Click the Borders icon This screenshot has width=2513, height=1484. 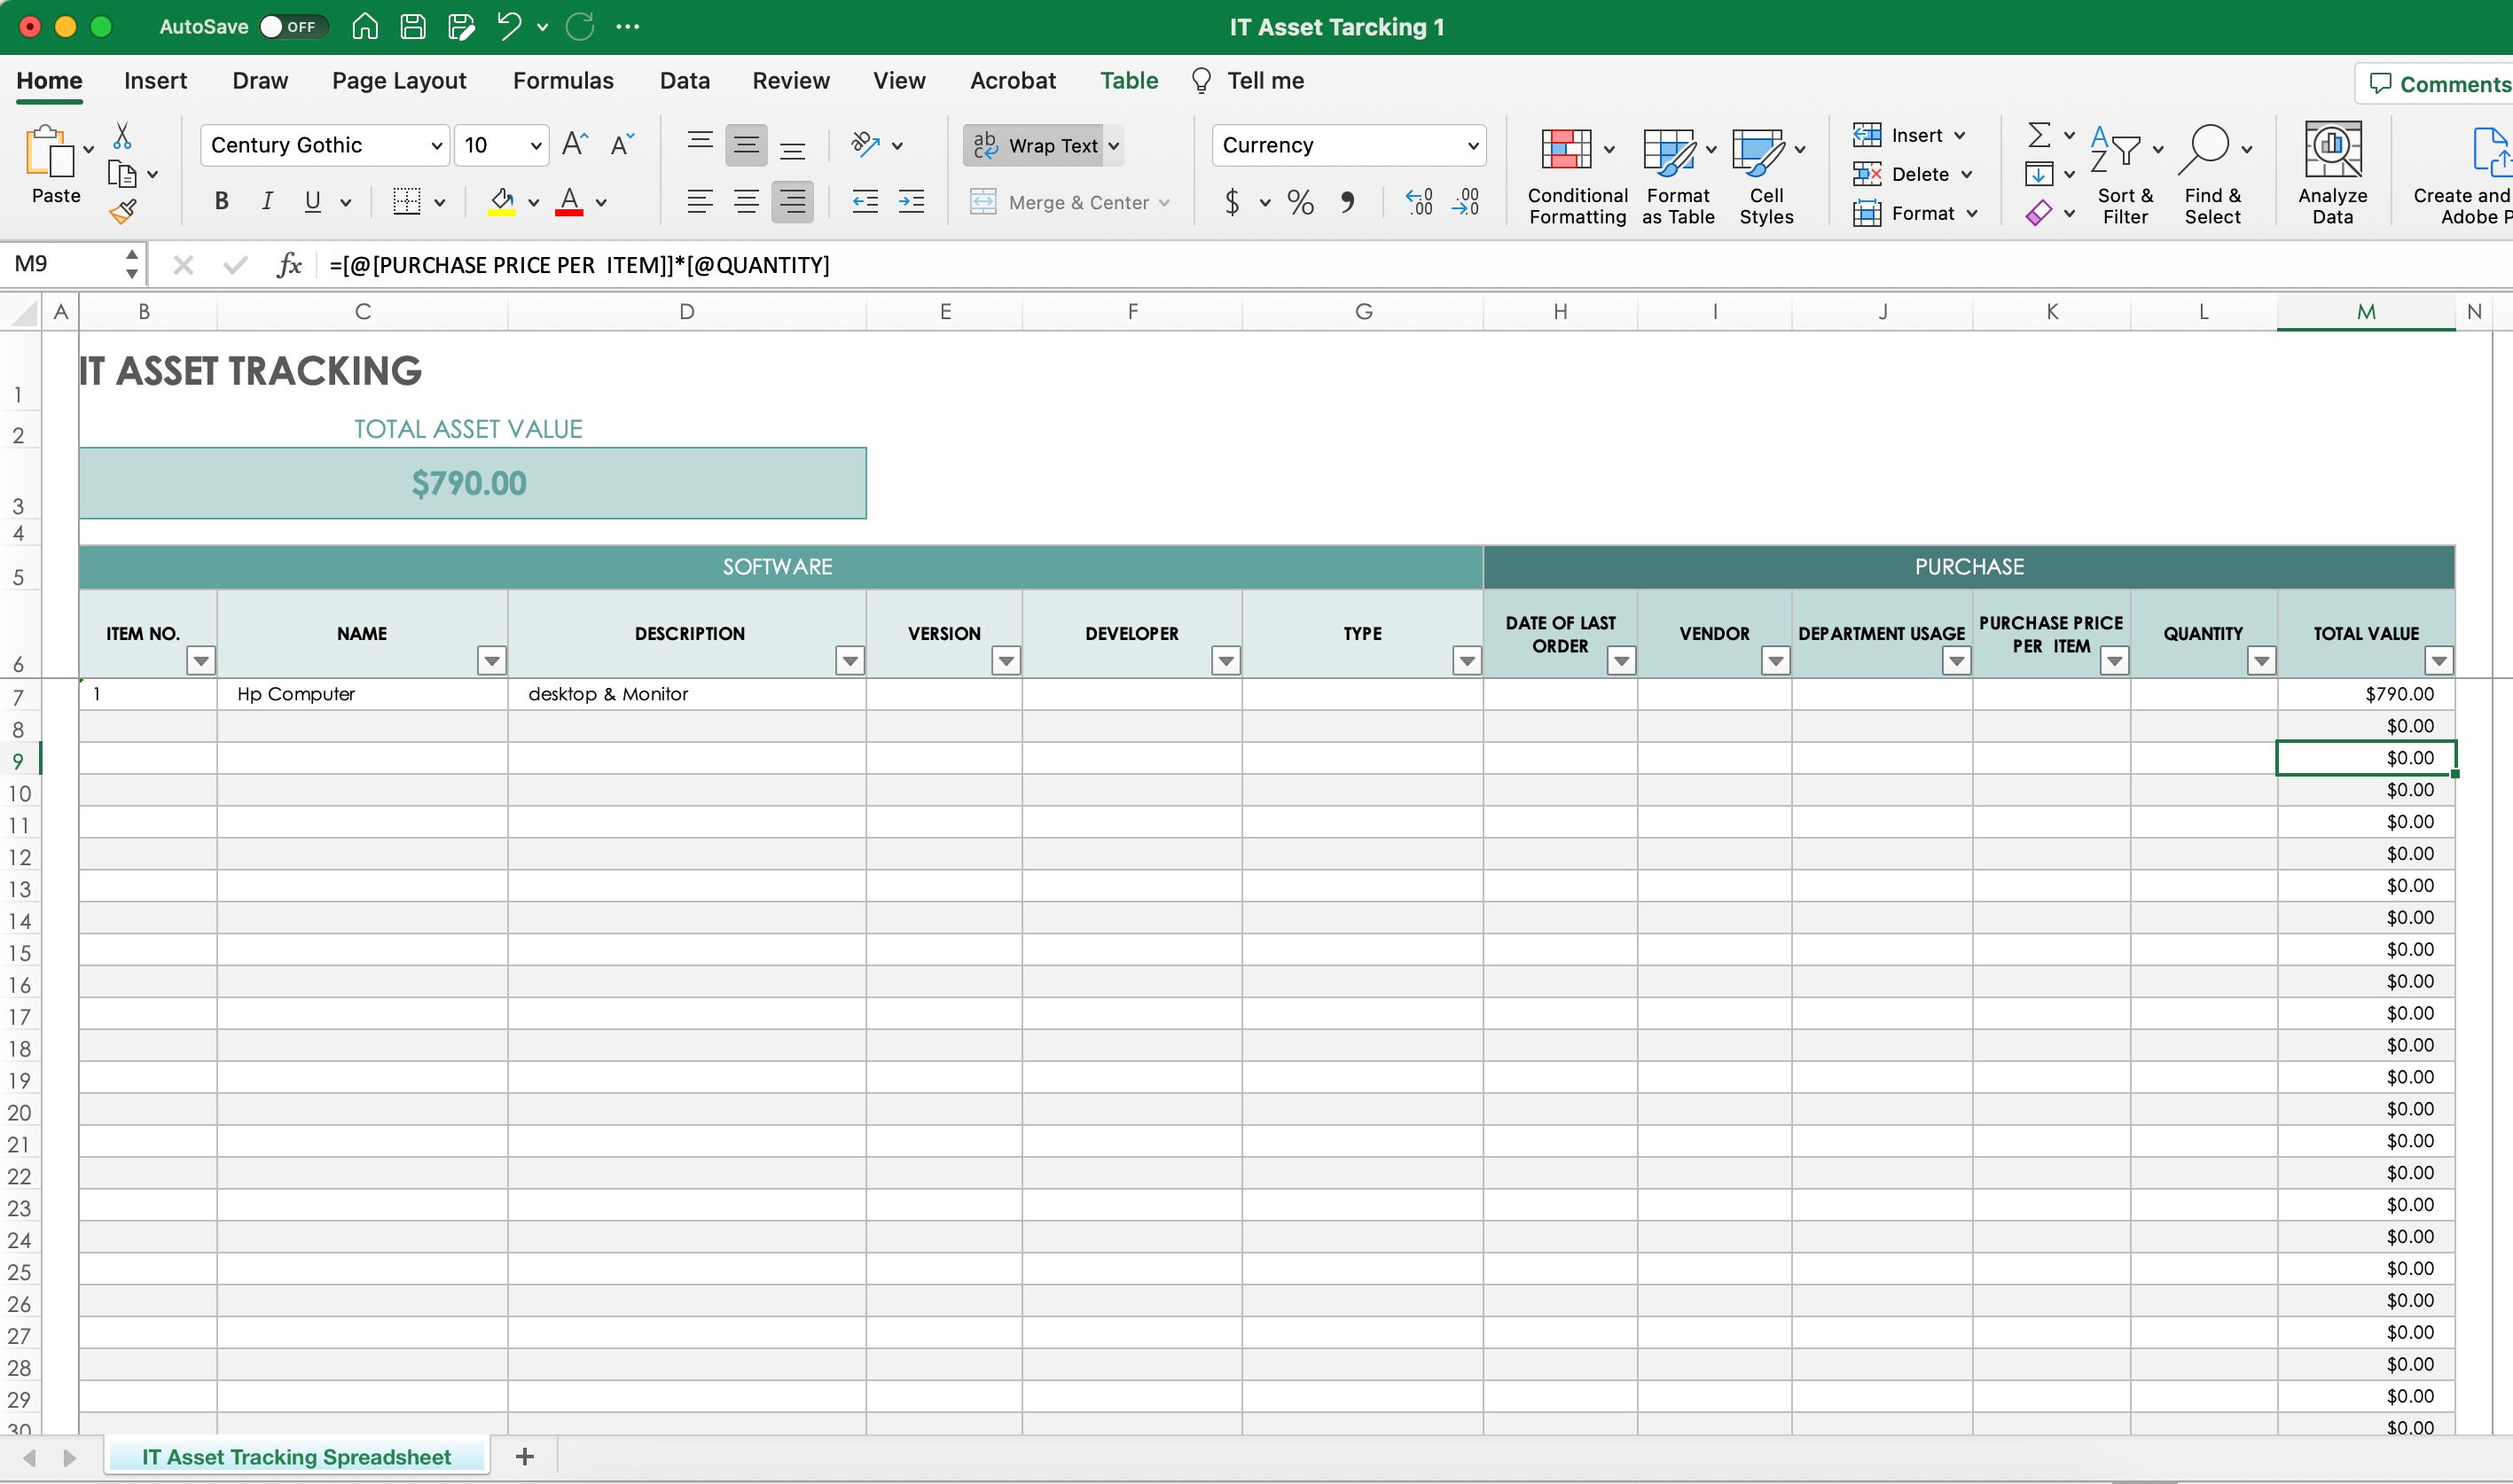click(407, 202)
